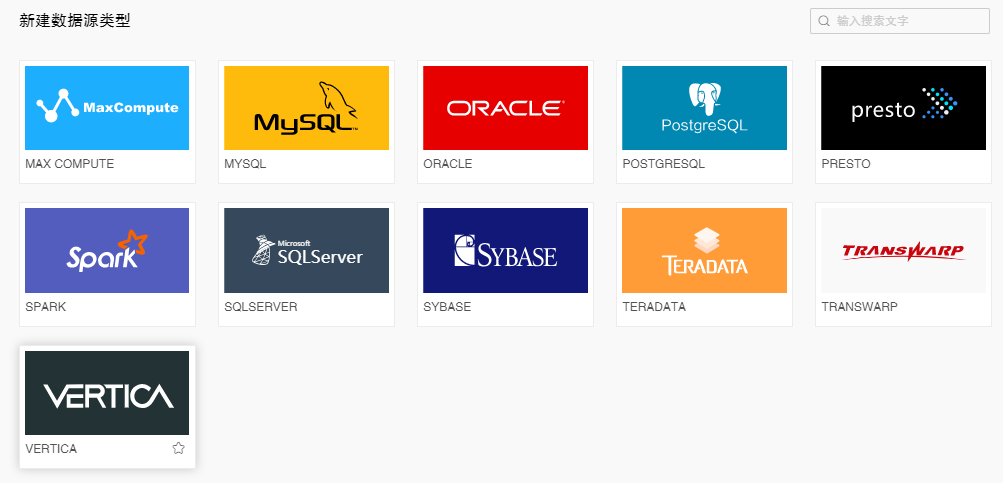Click the 新建数据源类型 heading

(x=75, y=21)
